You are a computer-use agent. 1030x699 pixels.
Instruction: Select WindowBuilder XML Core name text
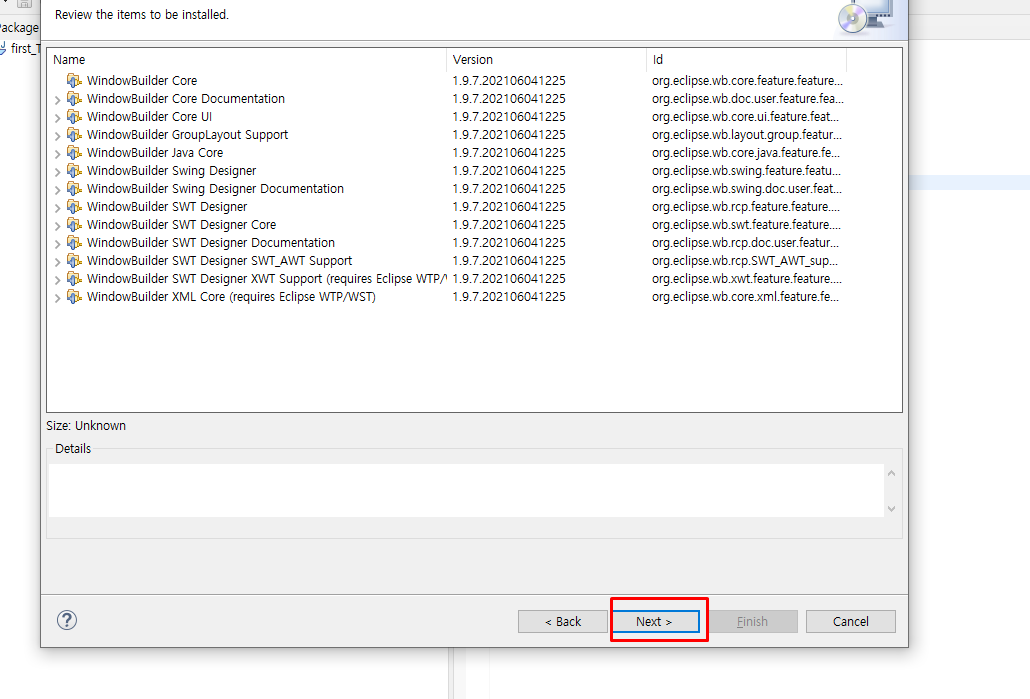[231, 297]
